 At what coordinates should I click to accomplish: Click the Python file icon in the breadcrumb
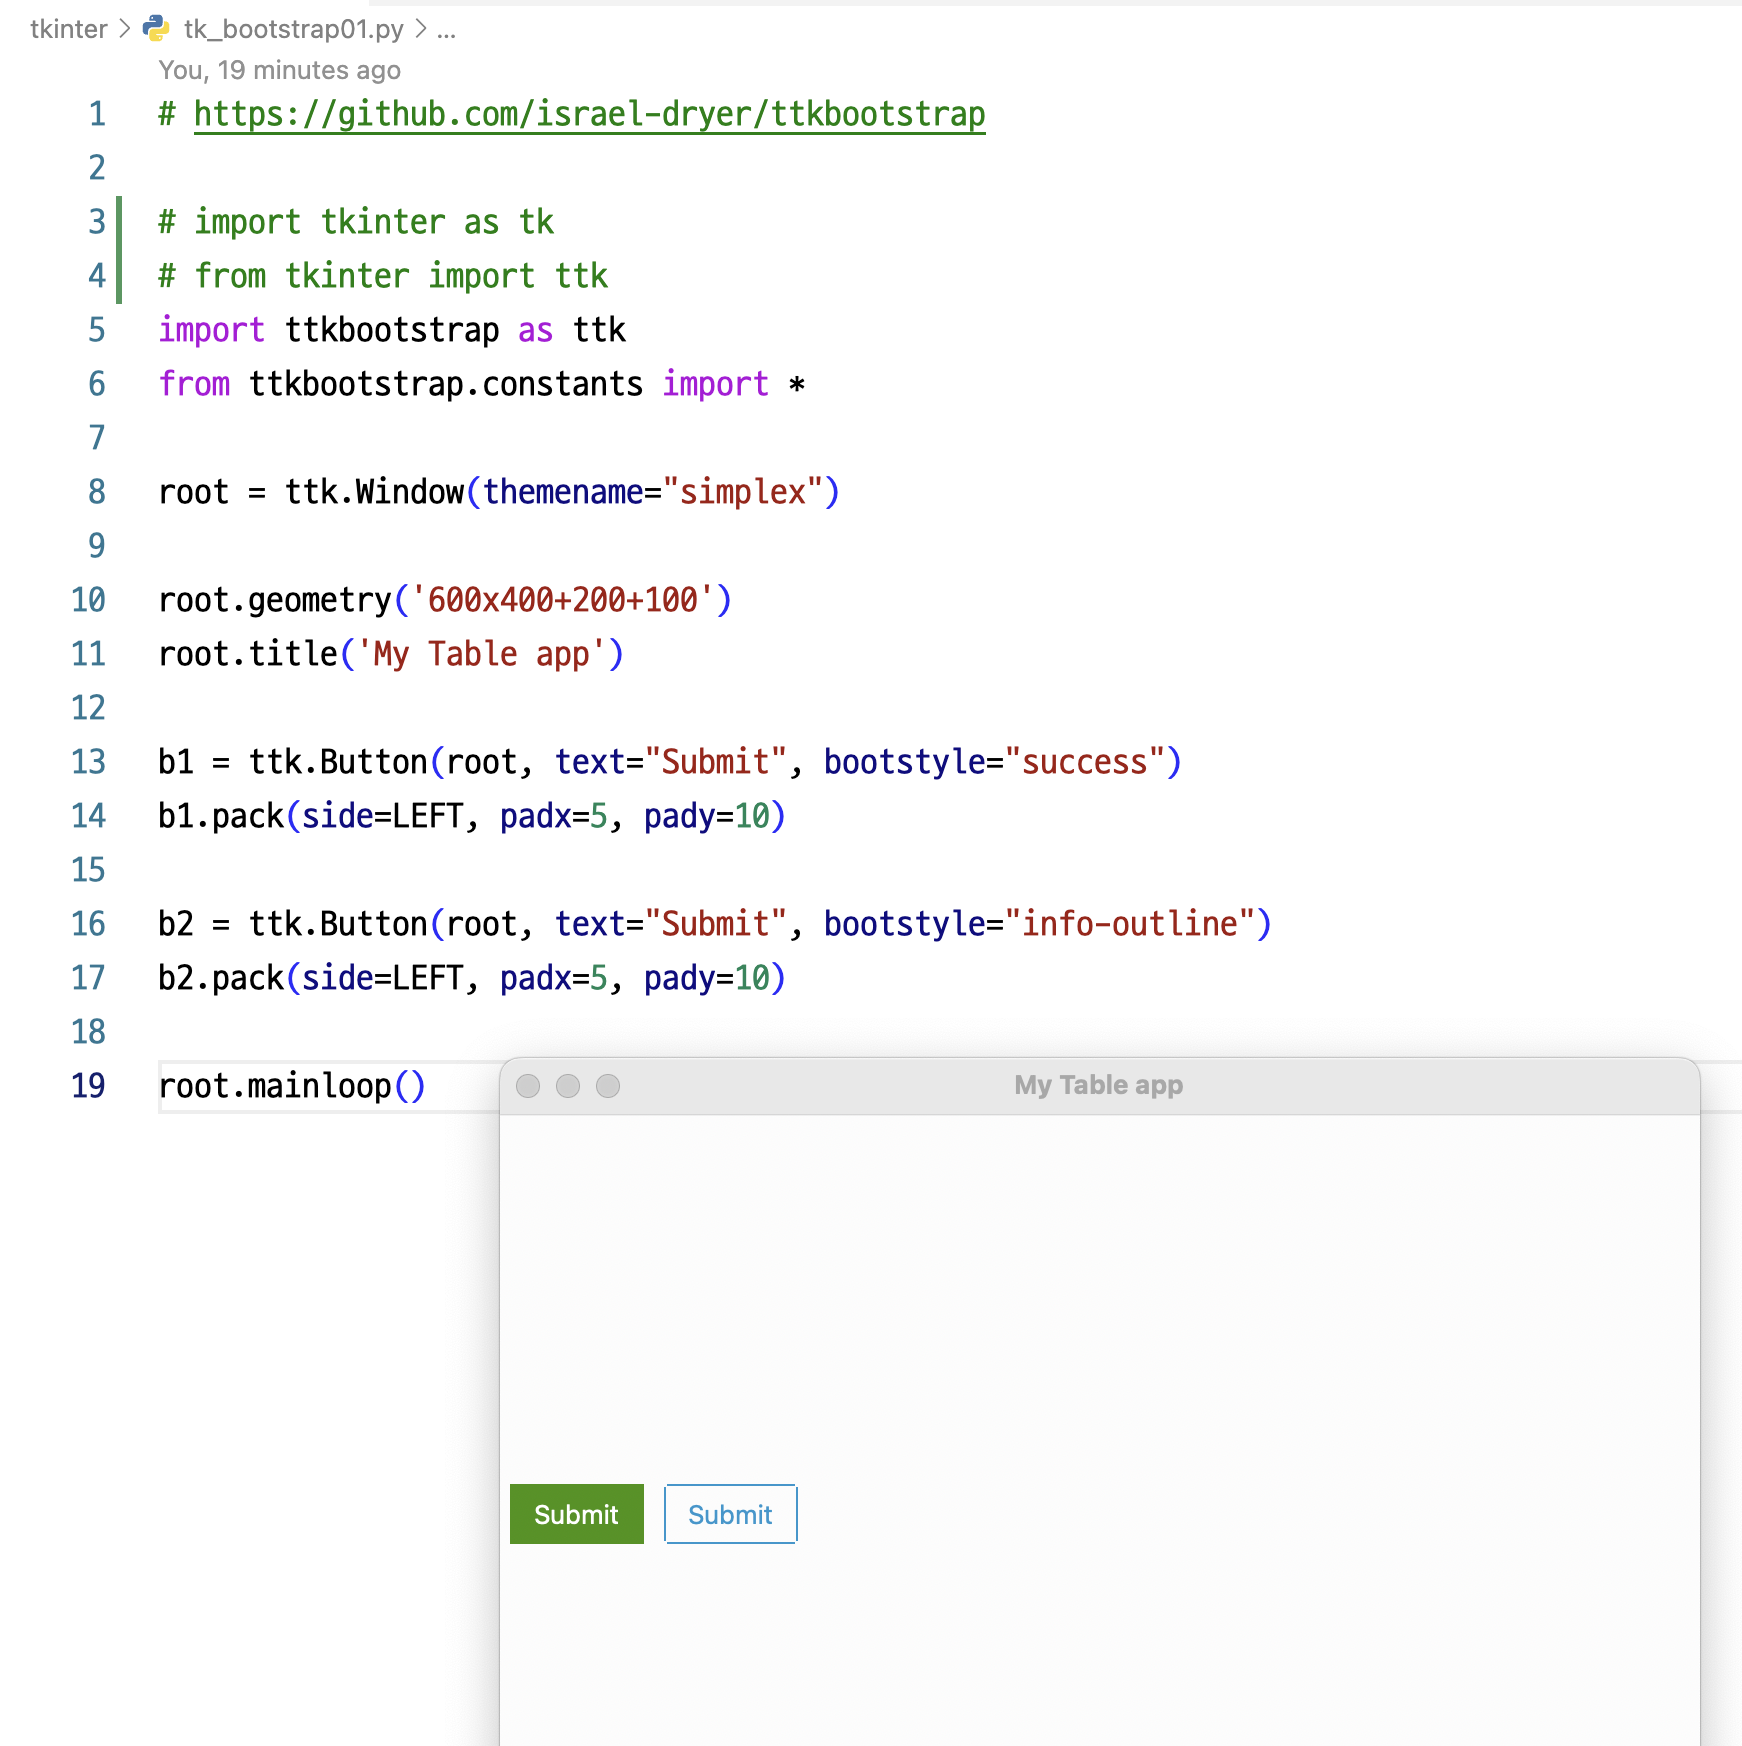(x=155, y=29)
